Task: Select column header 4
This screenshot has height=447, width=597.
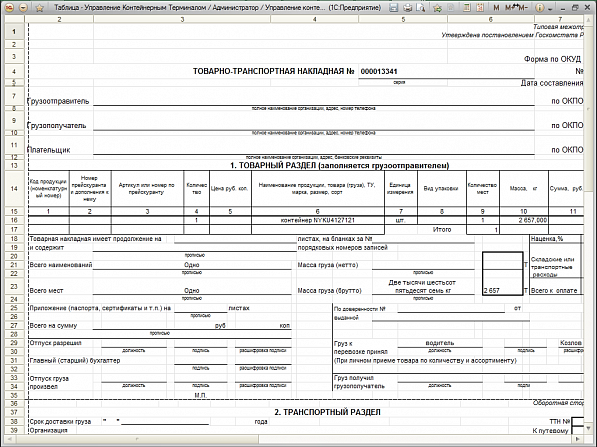Action: tap(314, 19)
